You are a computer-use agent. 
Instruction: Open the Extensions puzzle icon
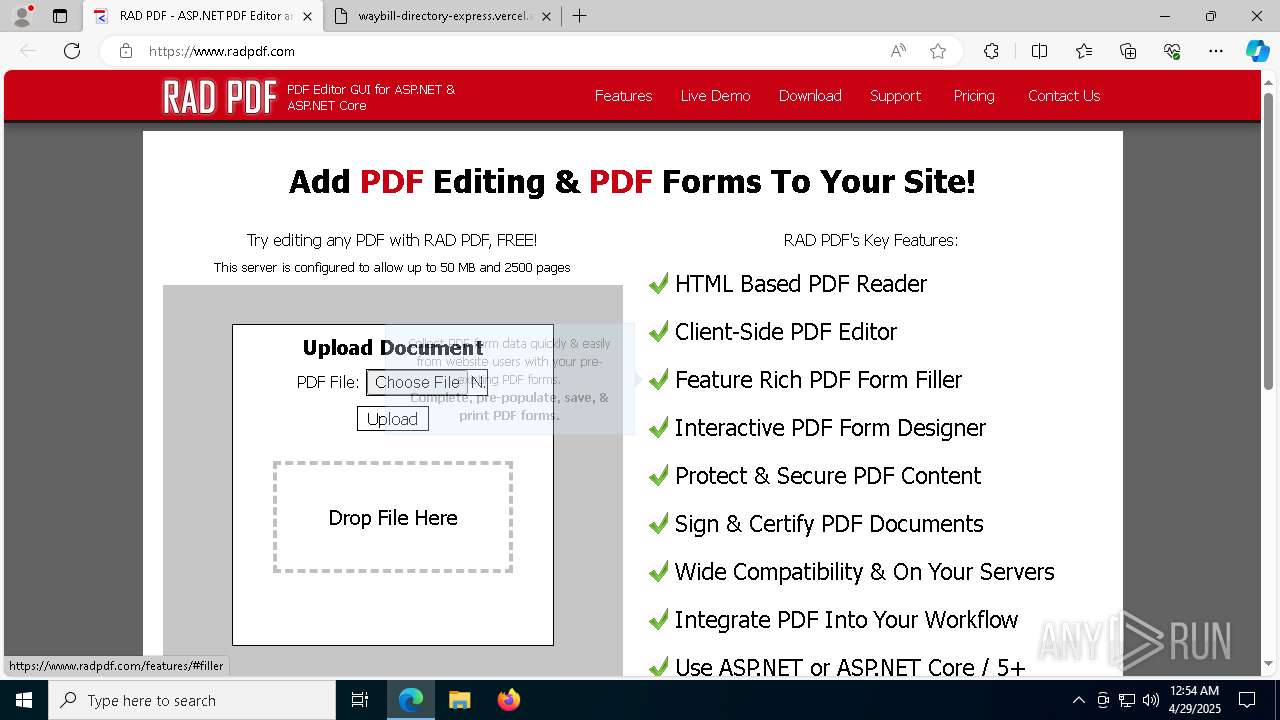991,51
